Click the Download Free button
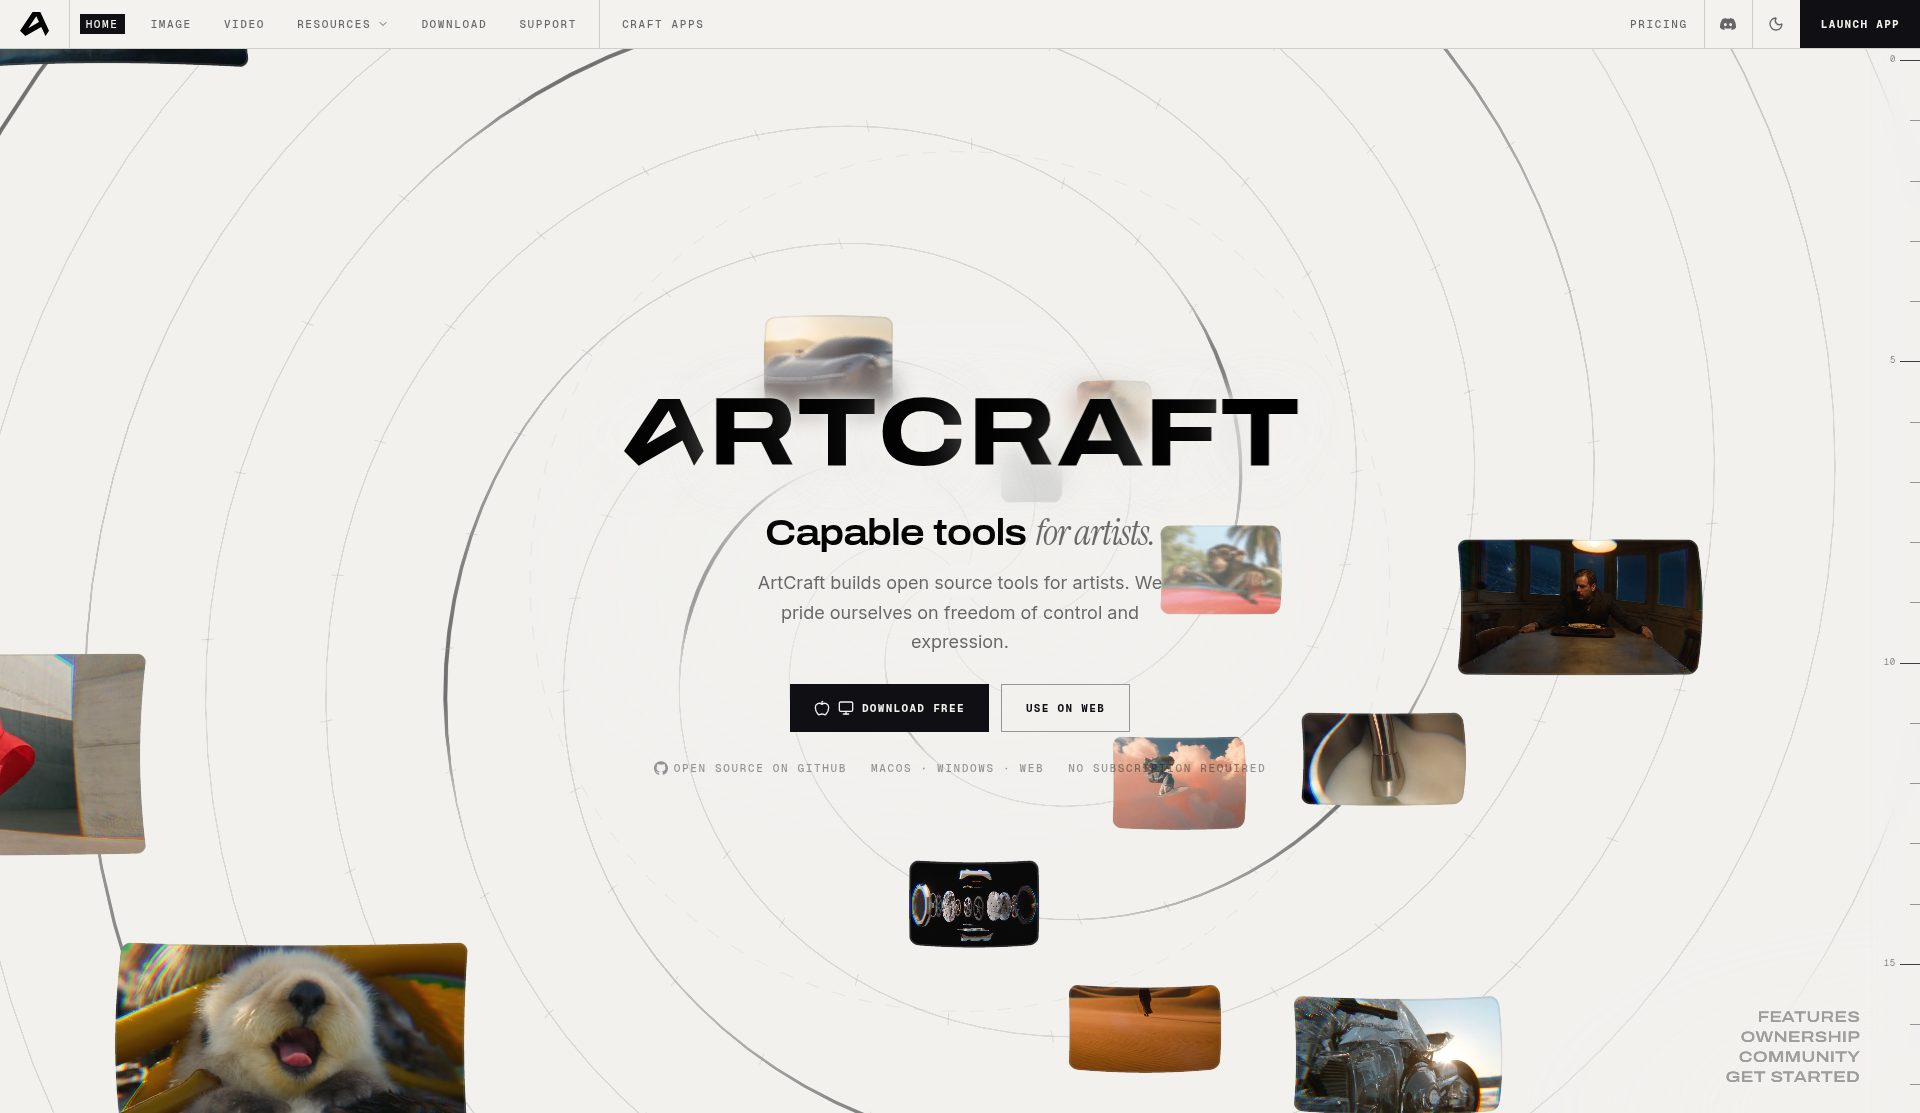Image resolution: width=1920 pixels, height=1113 pixels. tap(889, 708)
